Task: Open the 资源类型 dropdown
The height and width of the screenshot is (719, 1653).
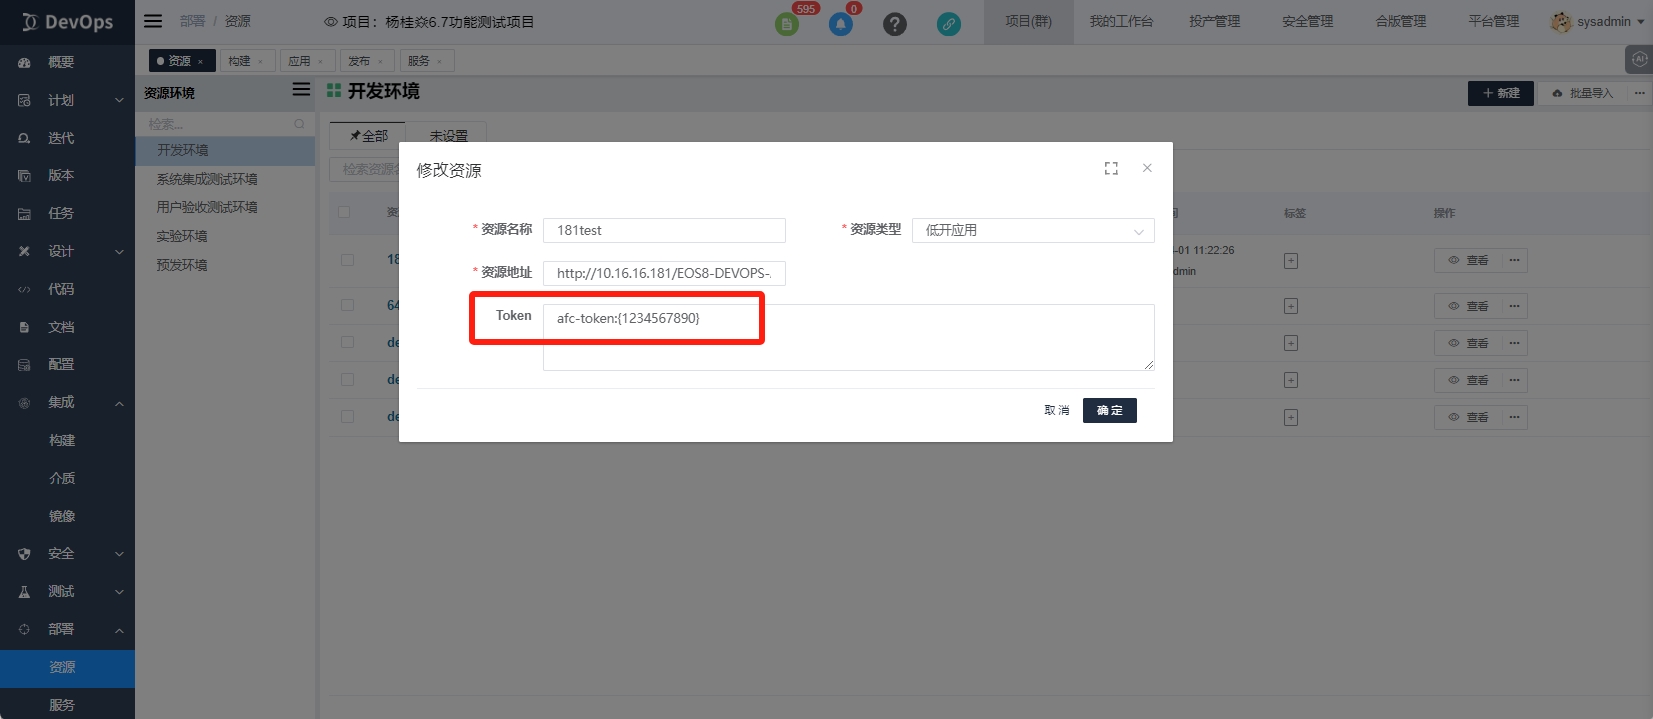Action: (x=1032, y=231)
